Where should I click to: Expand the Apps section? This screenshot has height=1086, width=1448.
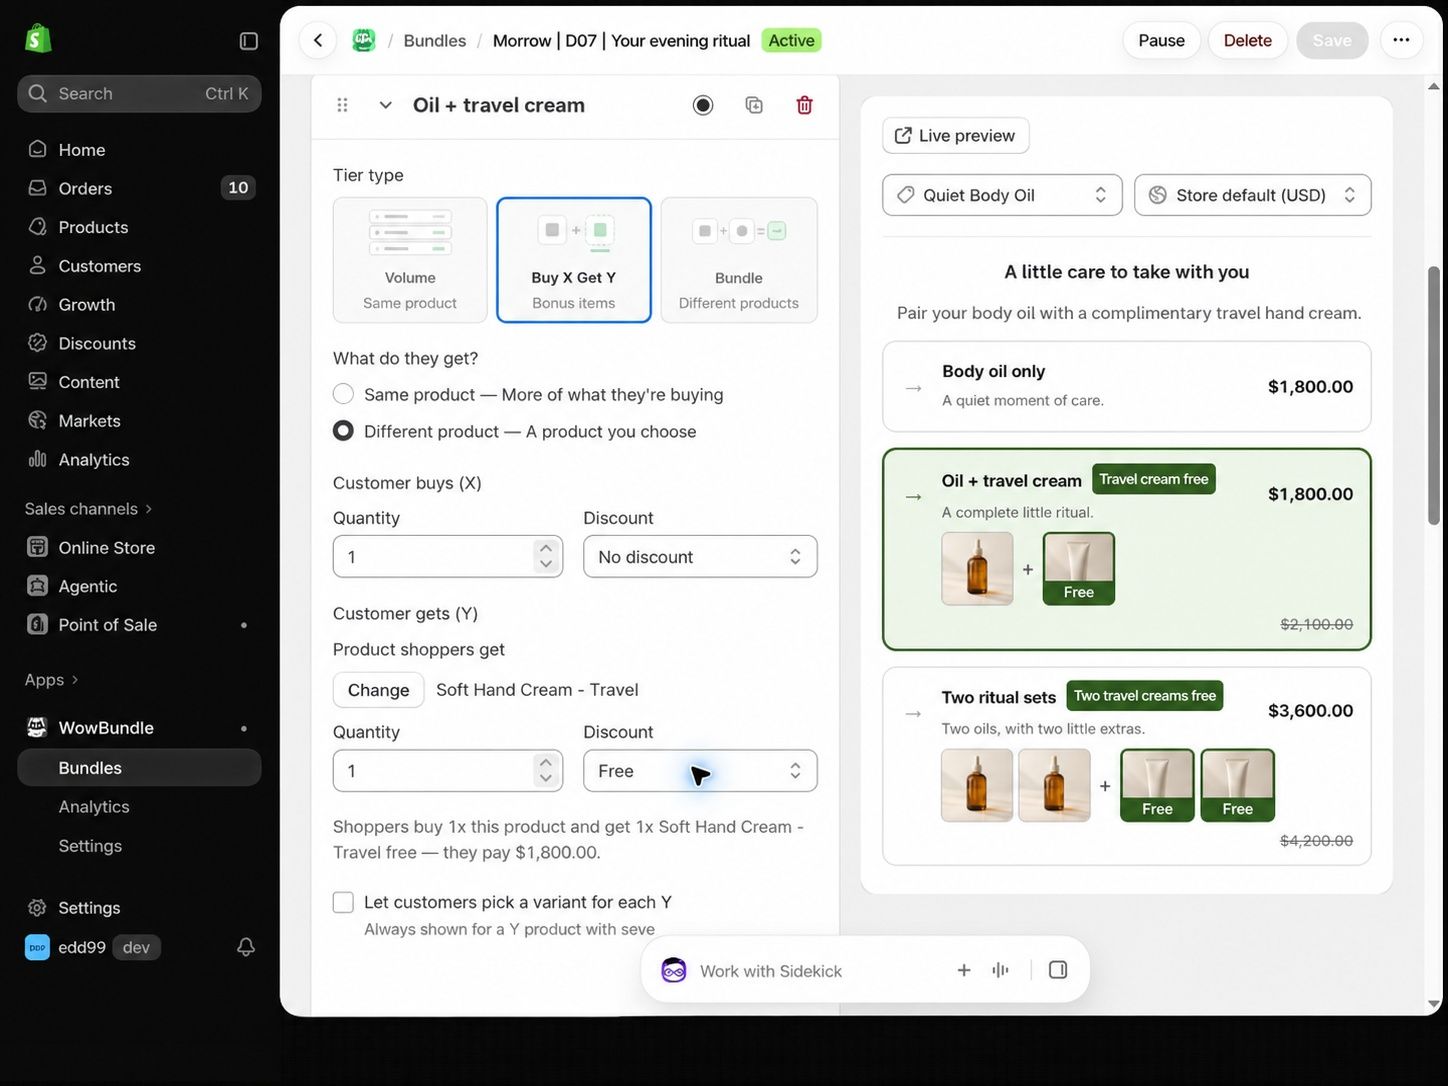(52, 680)
